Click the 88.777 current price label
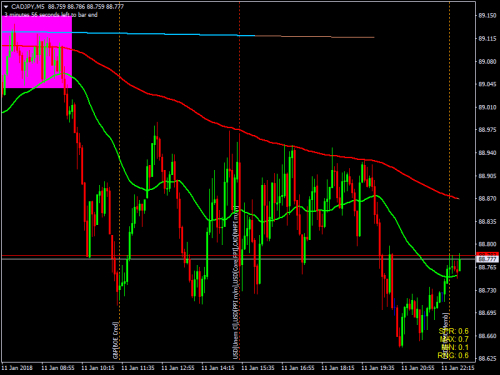Image resolution: width=500 pixels, height=375 pixels. click(487, 259)
